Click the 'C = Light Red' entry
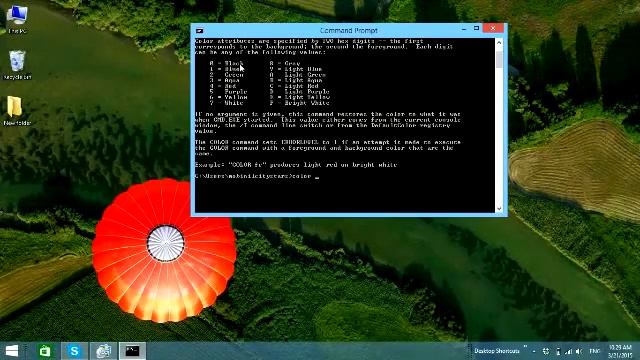 (x=294, y=86)
